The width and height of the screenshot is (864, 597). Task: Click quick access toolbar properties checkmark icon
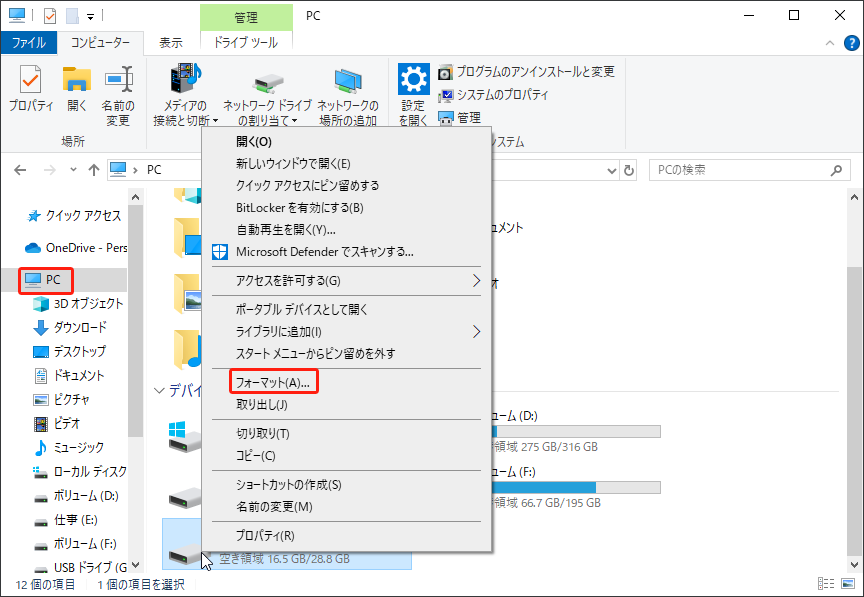(x=50, y=15)
